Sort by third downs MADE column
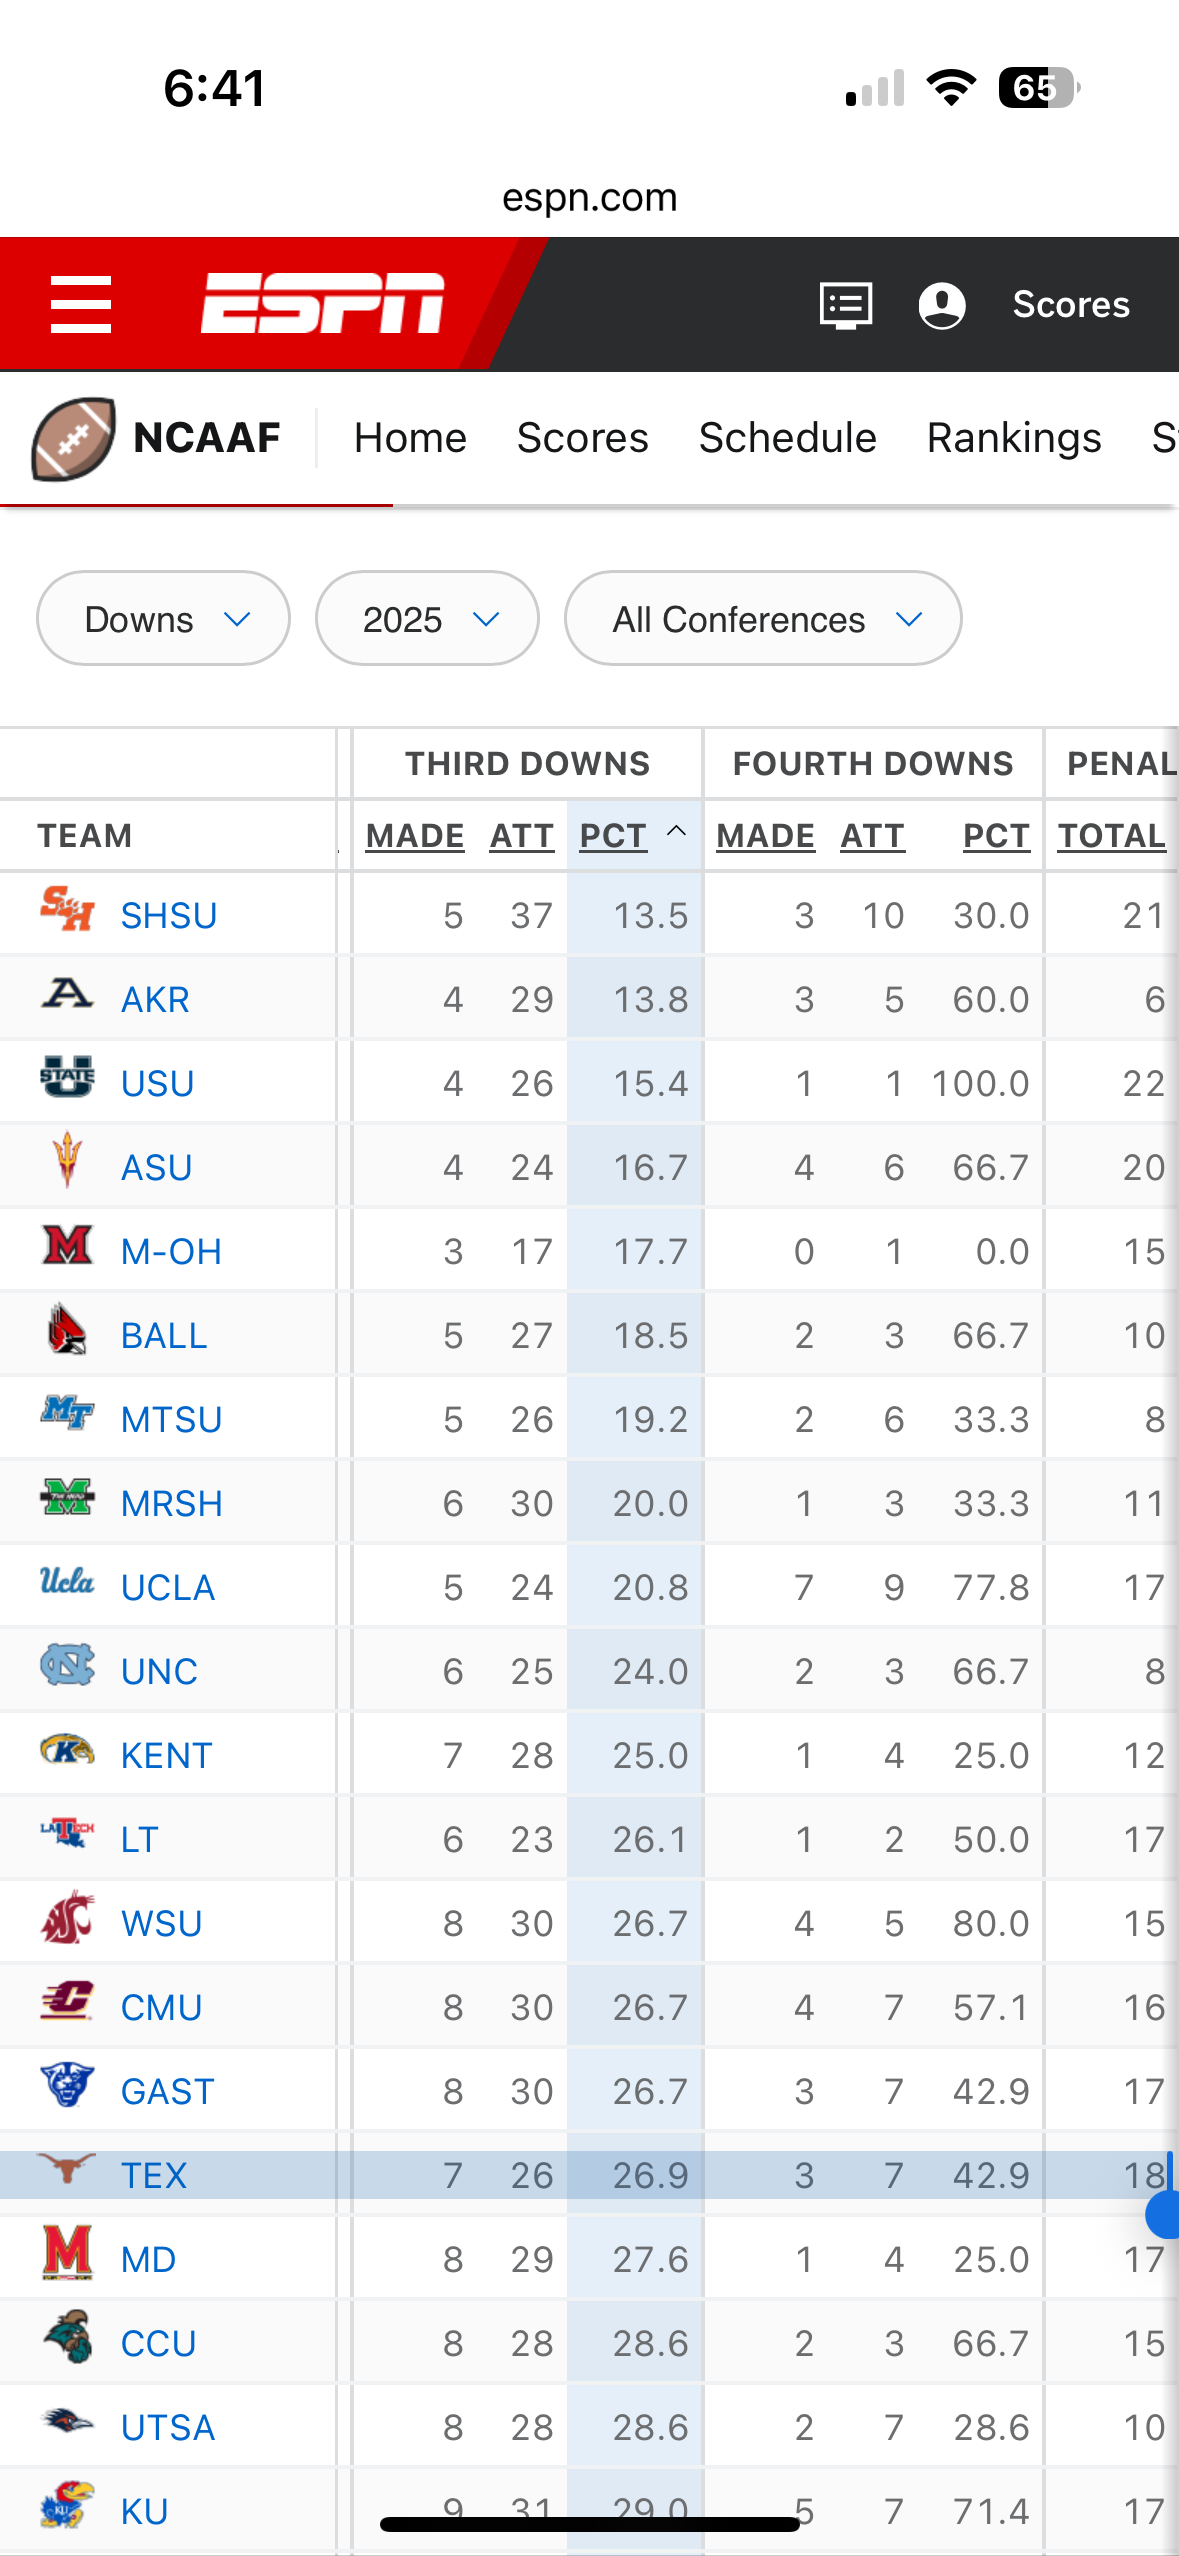1179x2556 pixels. [415, 835]
